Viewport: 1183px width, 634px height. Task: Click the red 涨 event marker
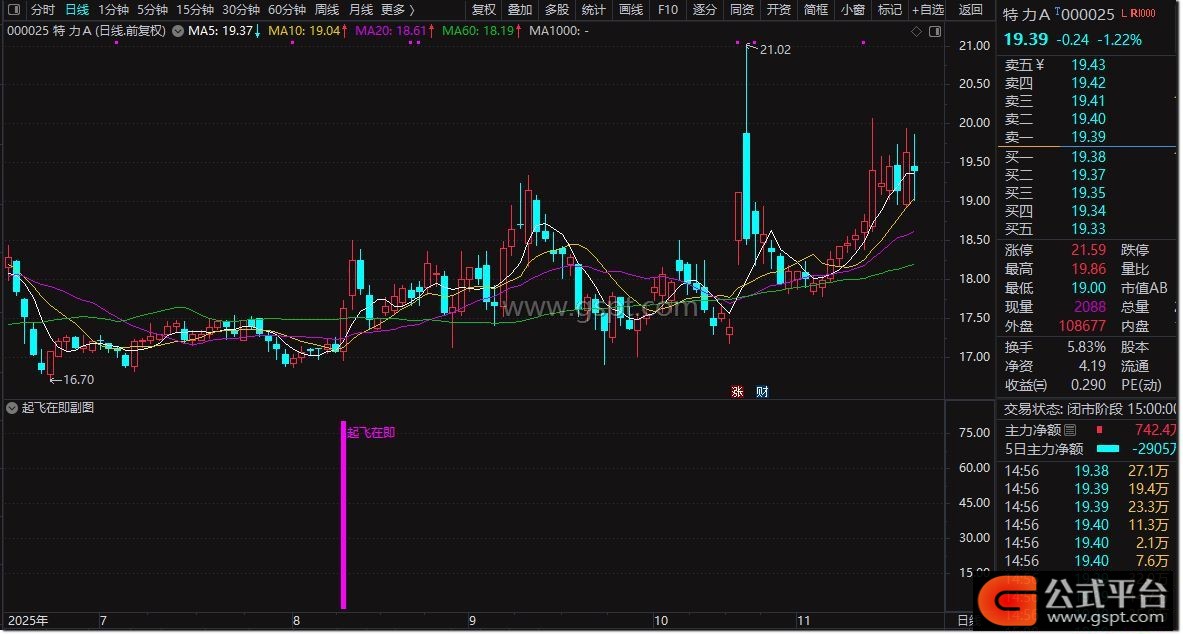tap(738, 391)
